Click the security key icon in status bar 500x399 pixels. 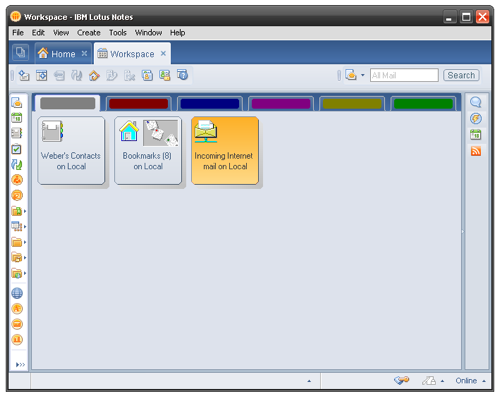[401, 380]
